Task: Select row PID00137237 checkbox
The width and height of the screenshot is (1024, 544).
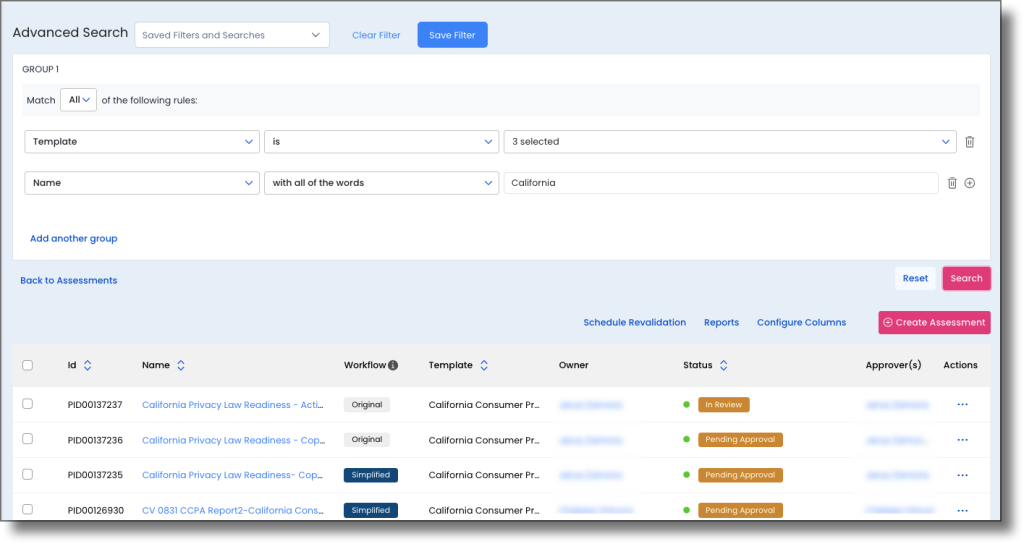Action: pyautogui.click(x=27, y=404)
